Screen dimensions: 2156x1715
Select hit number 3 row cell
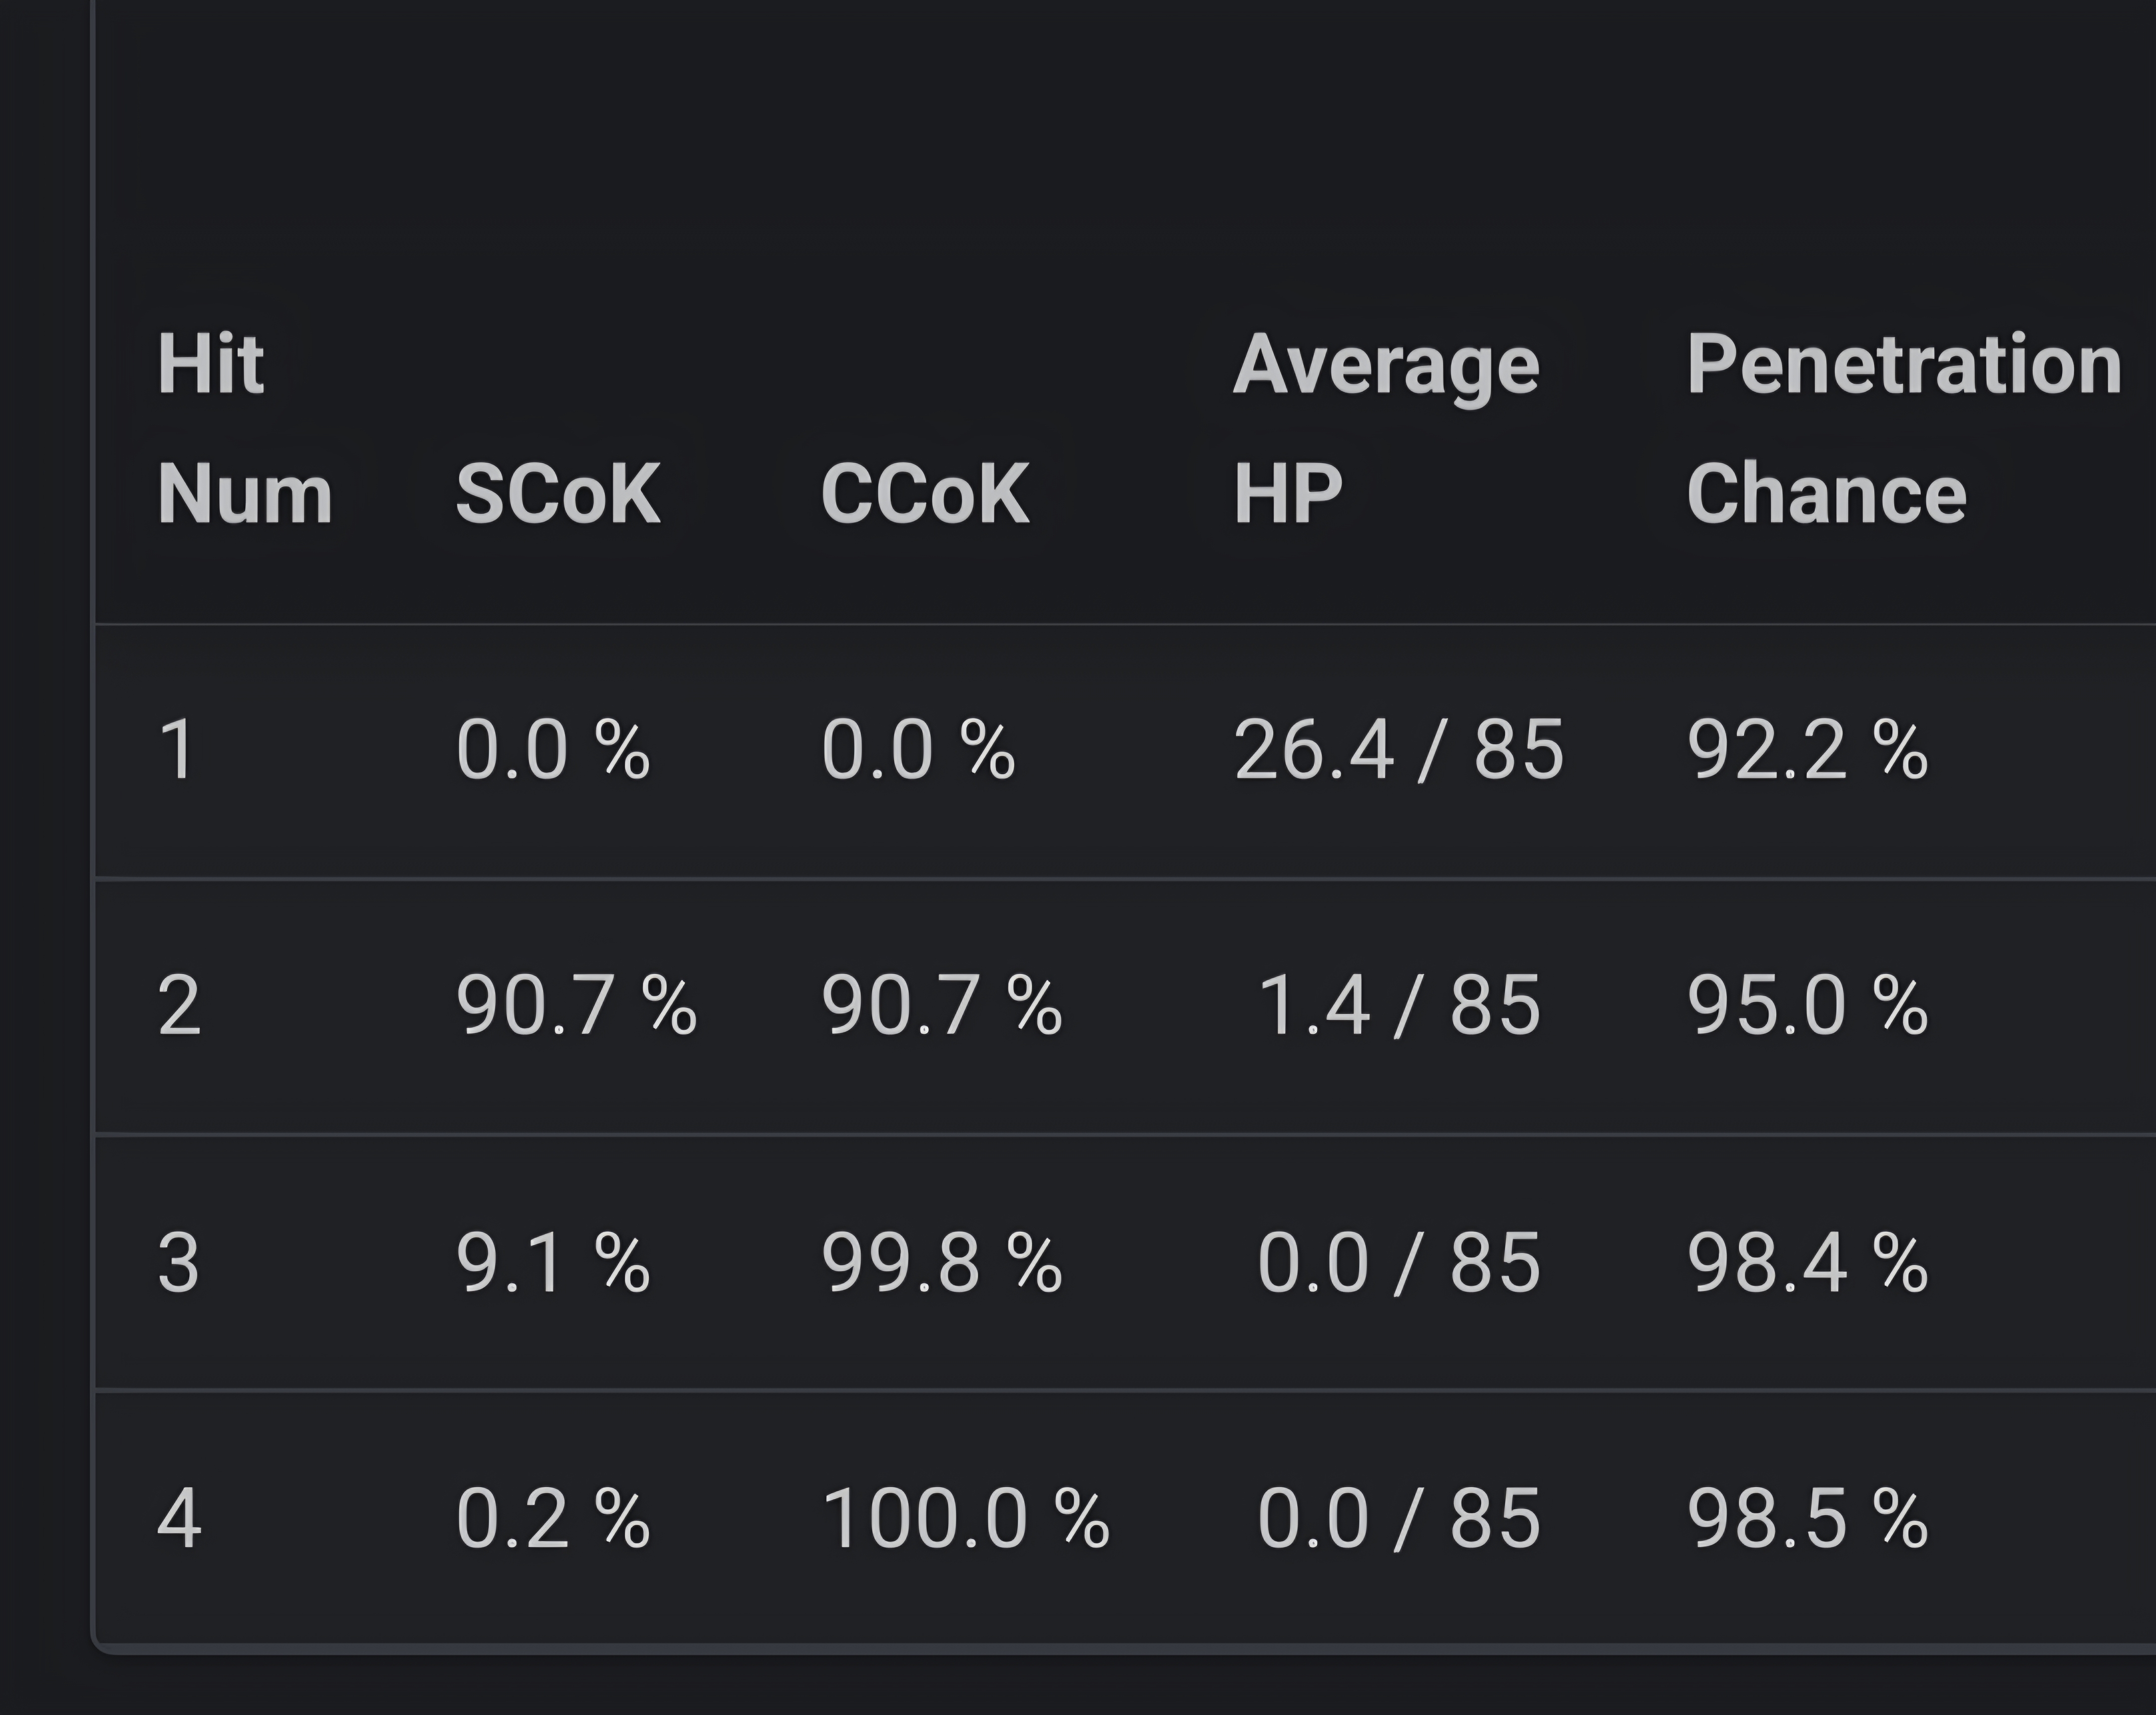click(179, 1262)
